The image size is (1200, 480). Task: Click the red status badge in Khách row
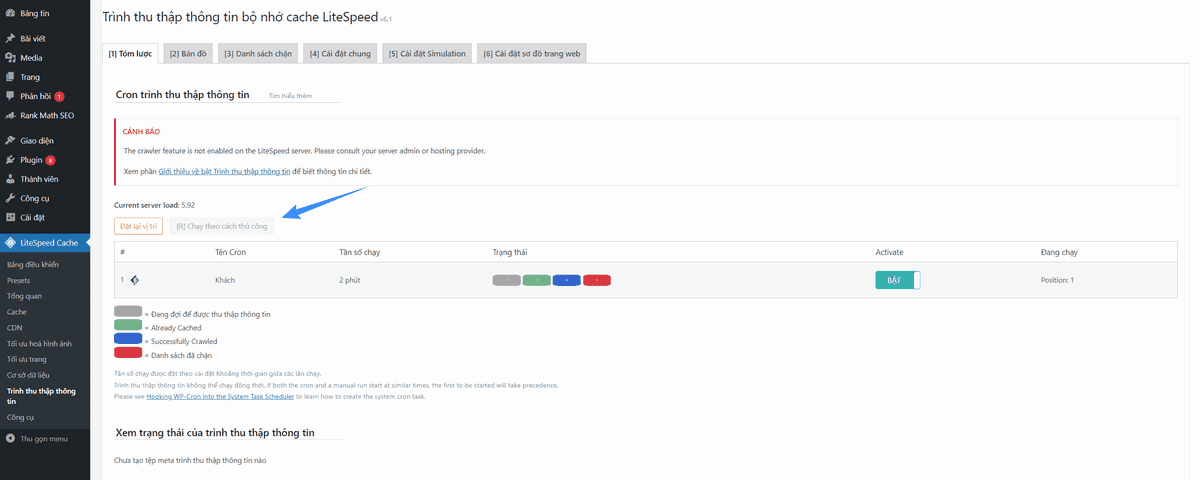pos(597,280)
